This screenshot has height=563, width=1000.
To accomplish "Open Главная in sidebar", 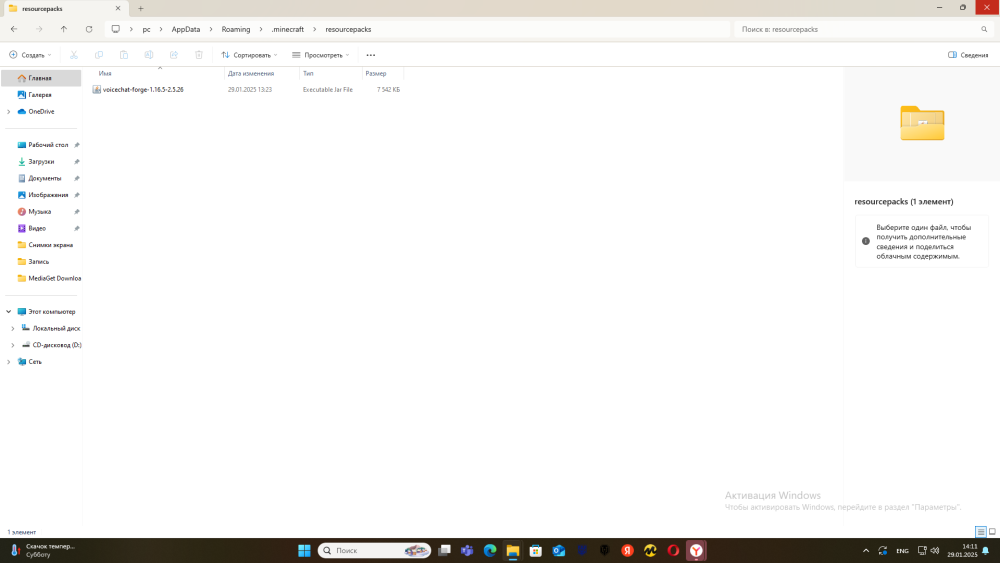I will 41,78.
